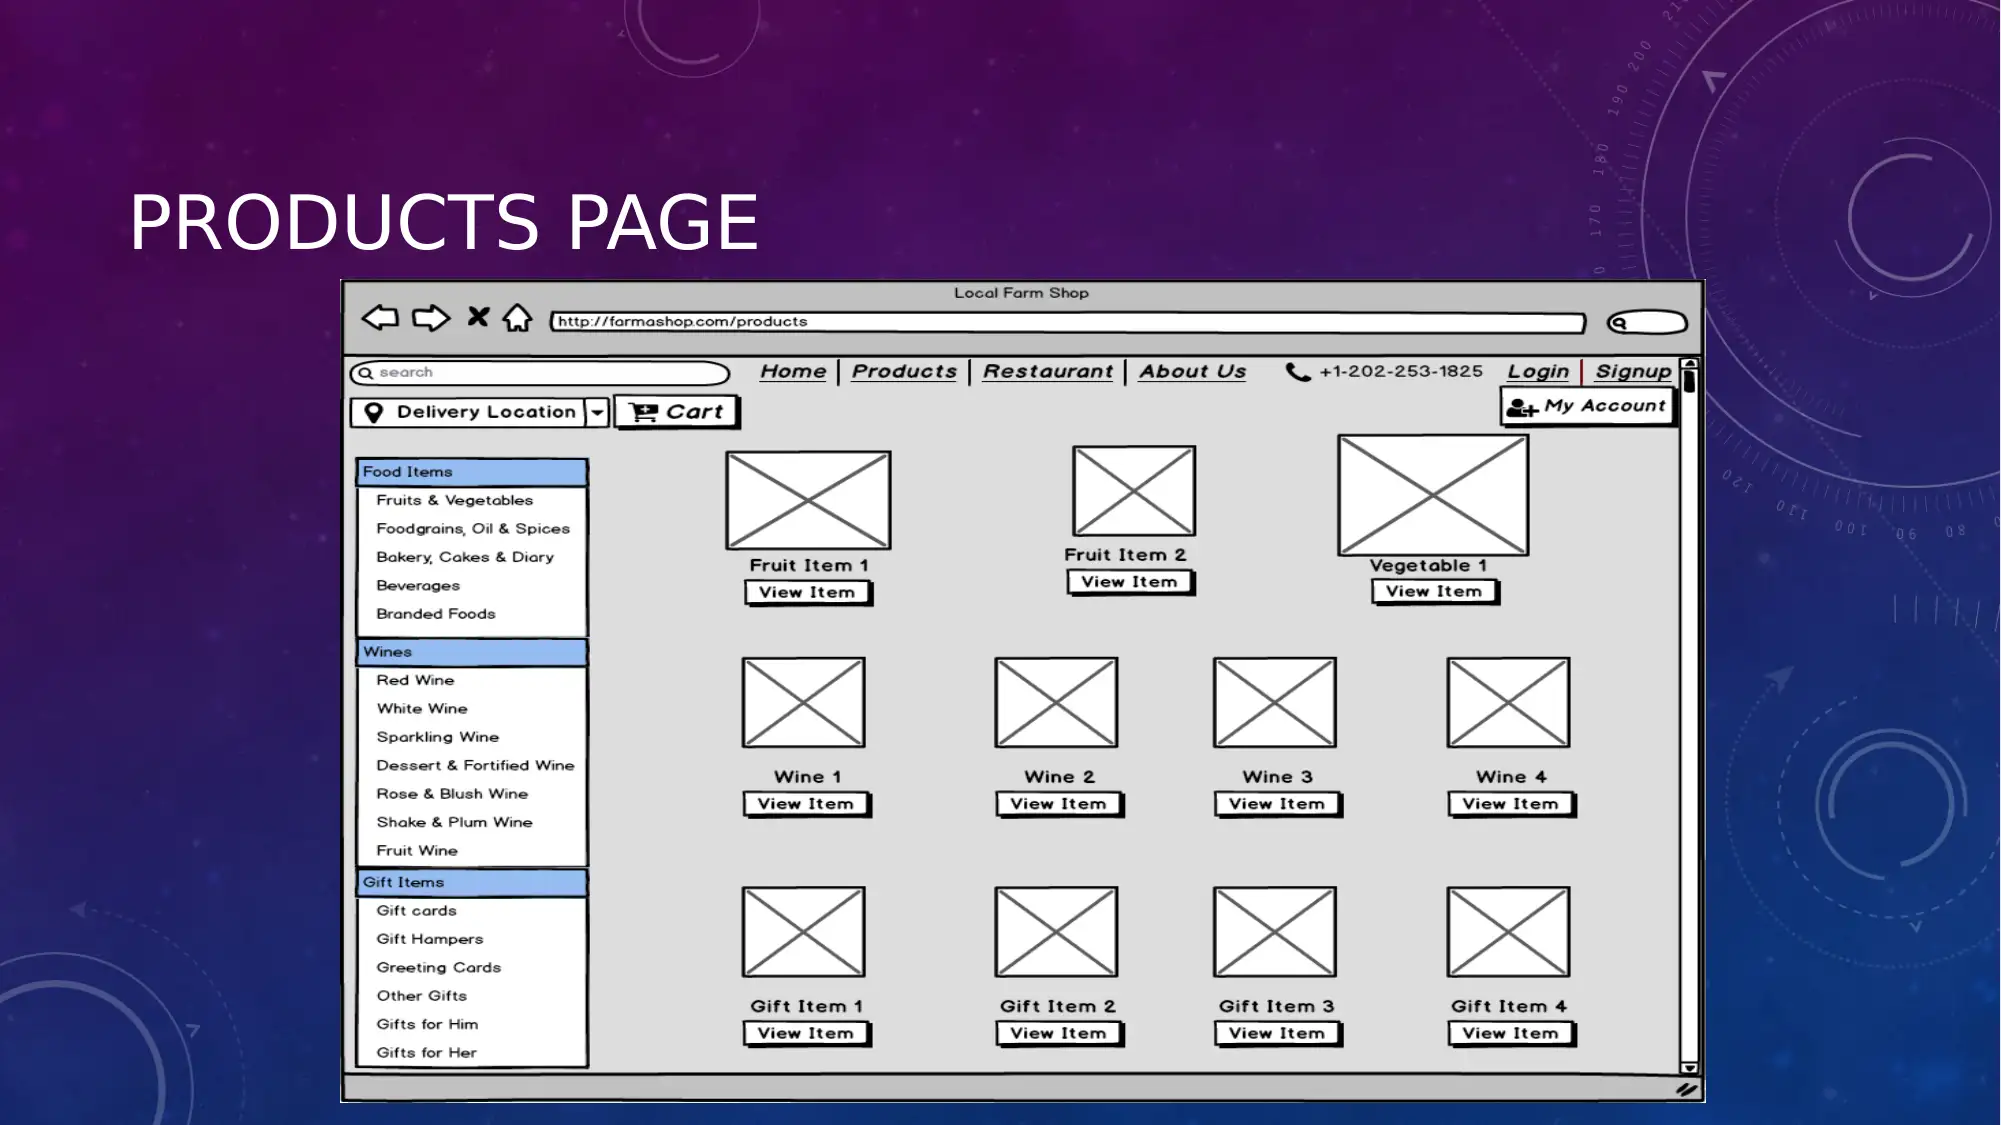Select Fruits & Vegetables from sidebar
The height and width of the screenshot is (1125, 2001).
454,499
